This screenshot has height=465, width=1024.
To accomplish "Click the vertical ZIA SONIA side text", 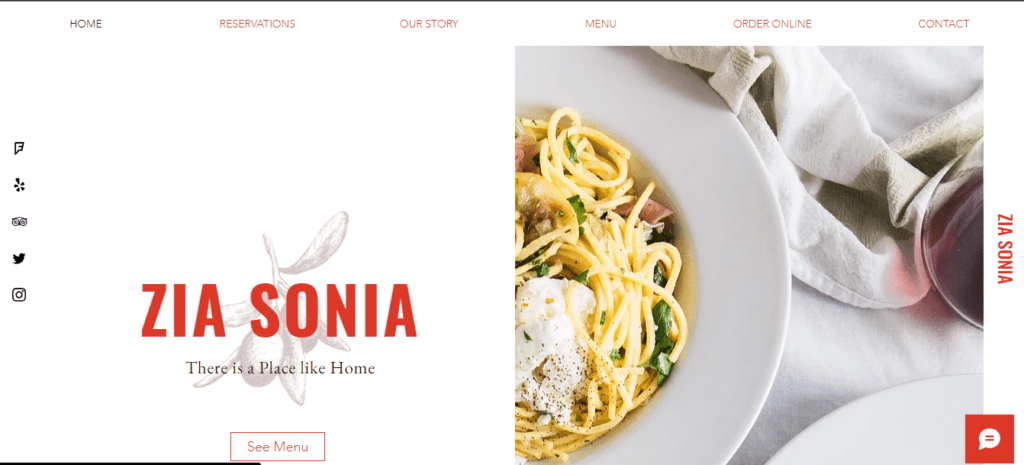I will [x=1004, y=248].
